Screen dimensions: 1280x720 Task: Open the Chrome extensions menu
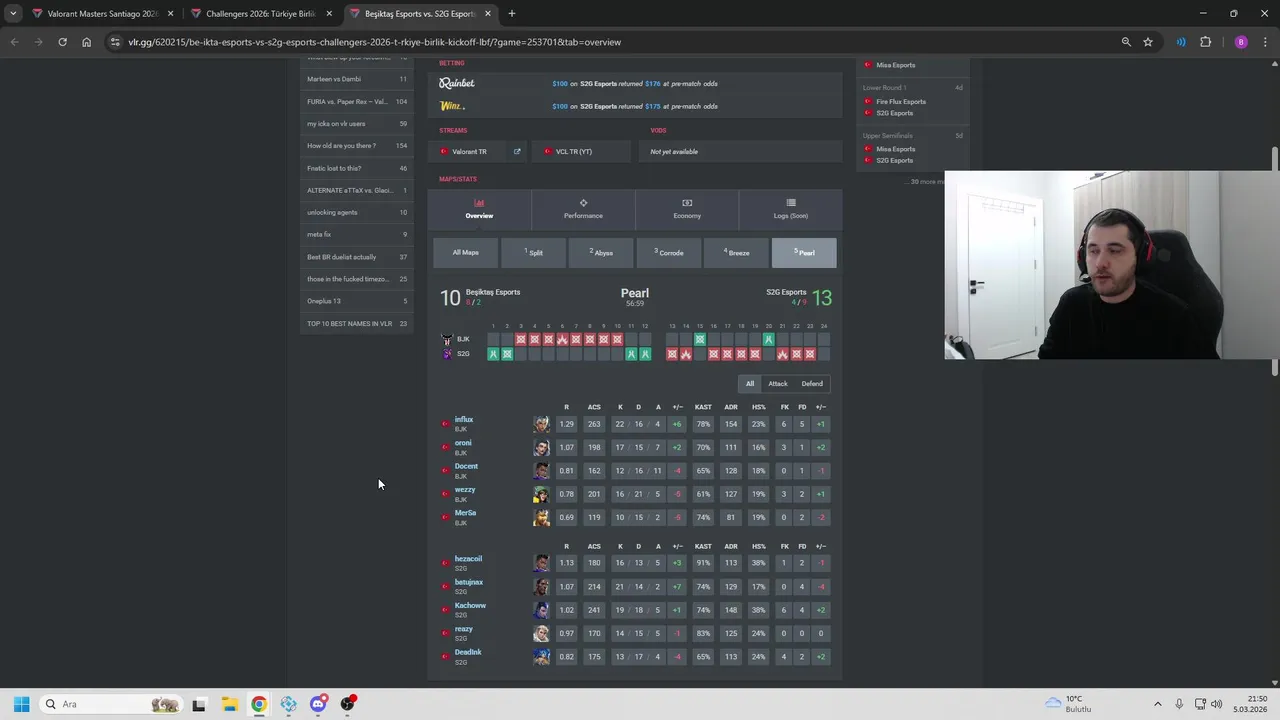1205,42
